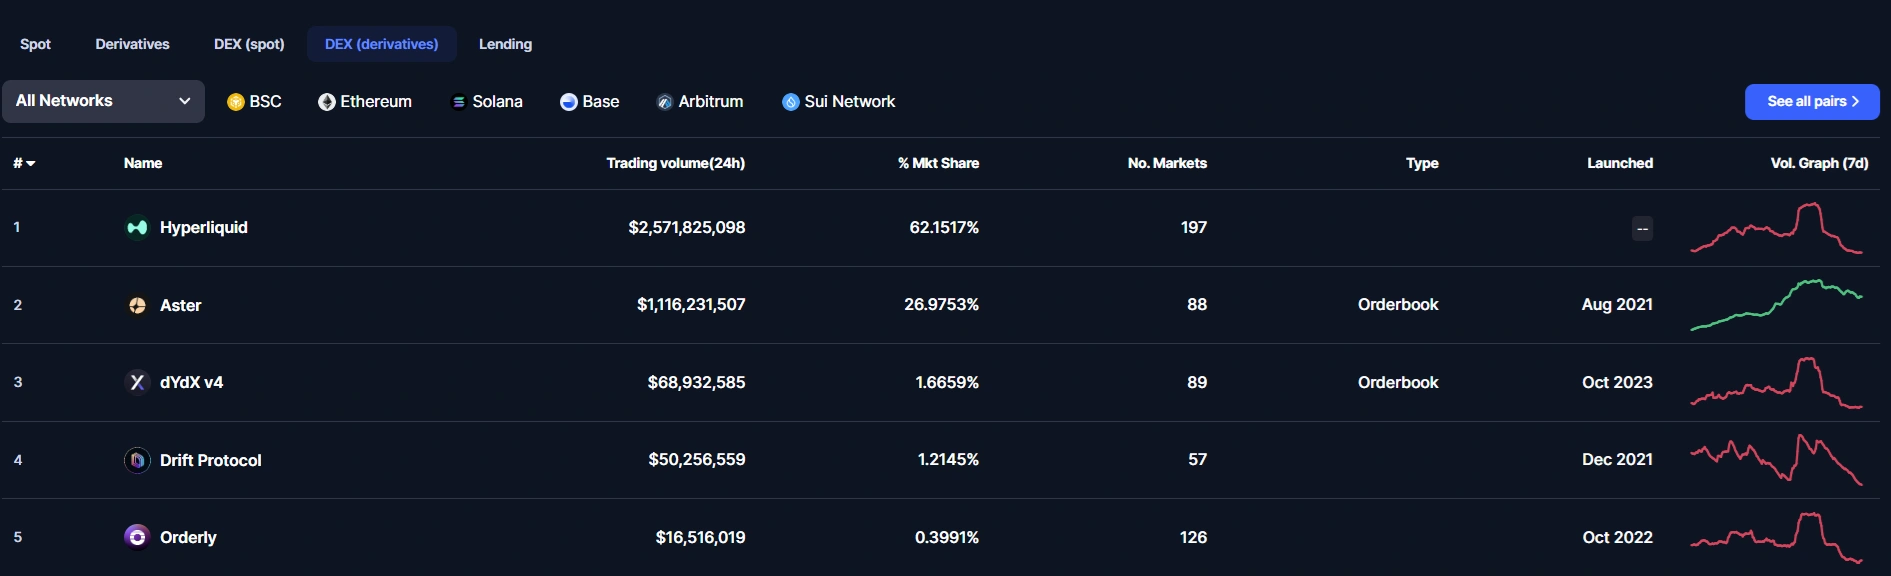Open the All Networks dropdown

(103, 101)
